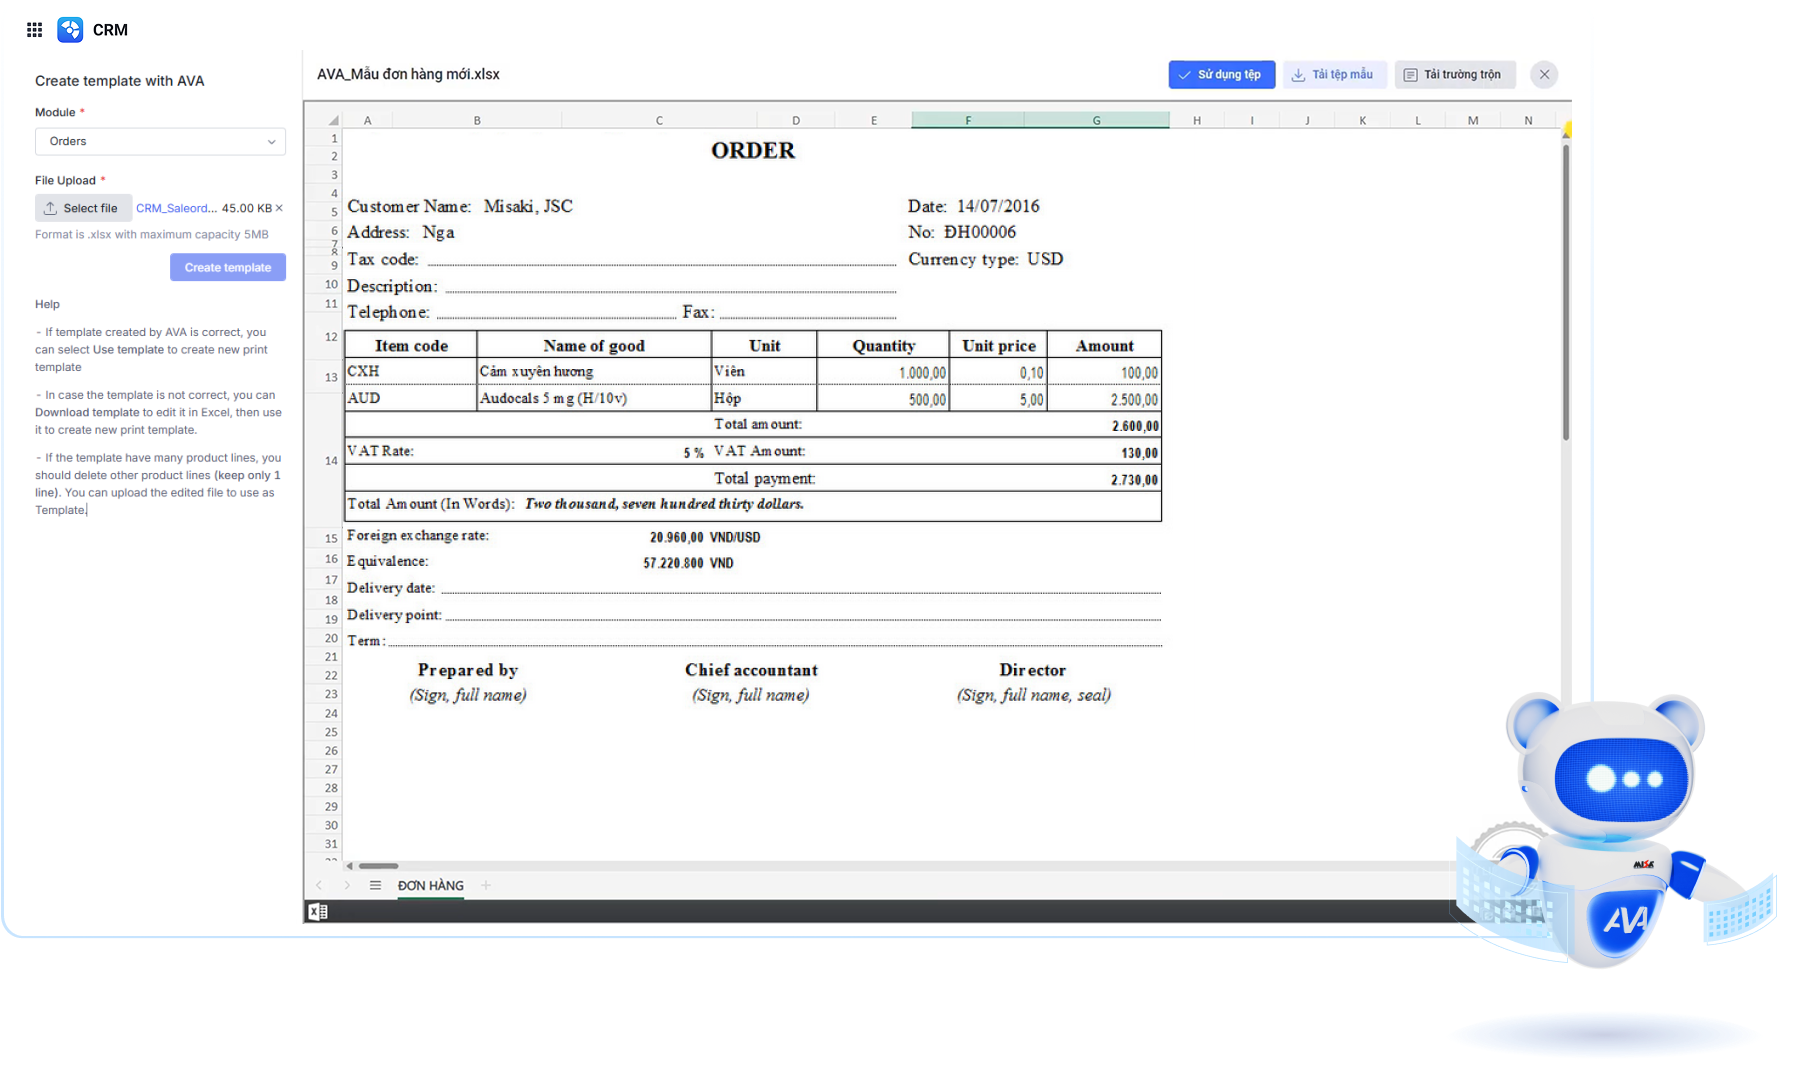Open the app launcher grid icon

[34, 30]
